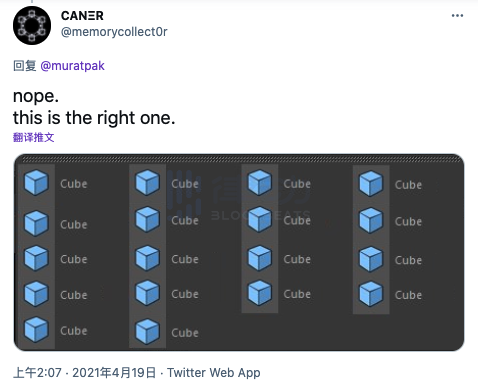This screenshot has width=478, height=392.
Task: Click the 翻译推文 translate tweet link
Action: [33, 137]
